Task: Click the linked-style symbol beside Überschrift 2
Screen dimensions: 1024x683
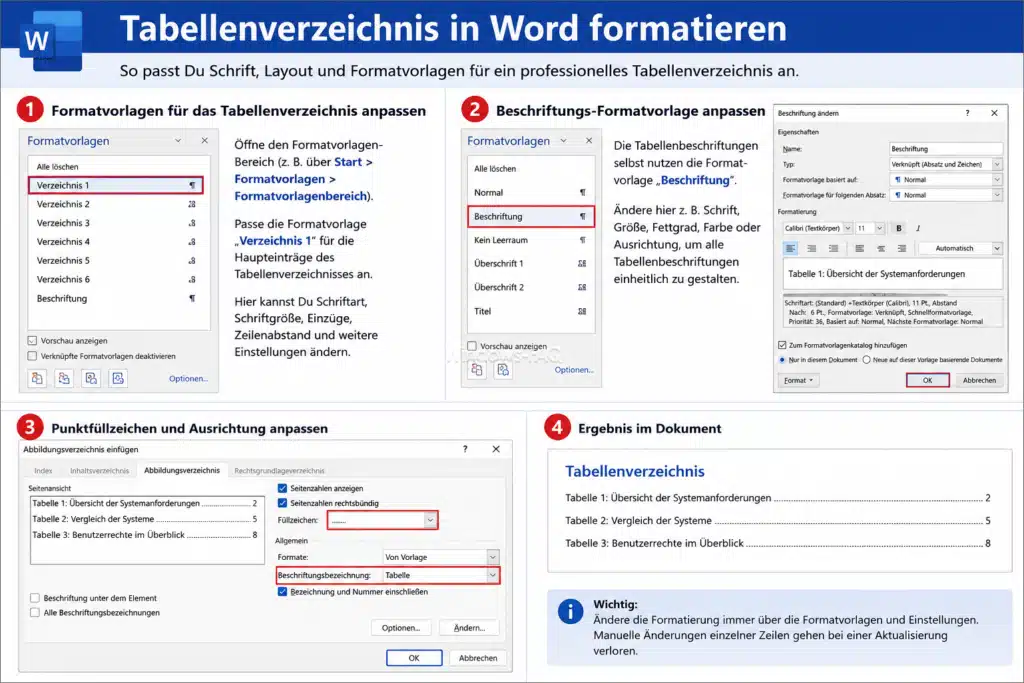Action: coord(582,287)
